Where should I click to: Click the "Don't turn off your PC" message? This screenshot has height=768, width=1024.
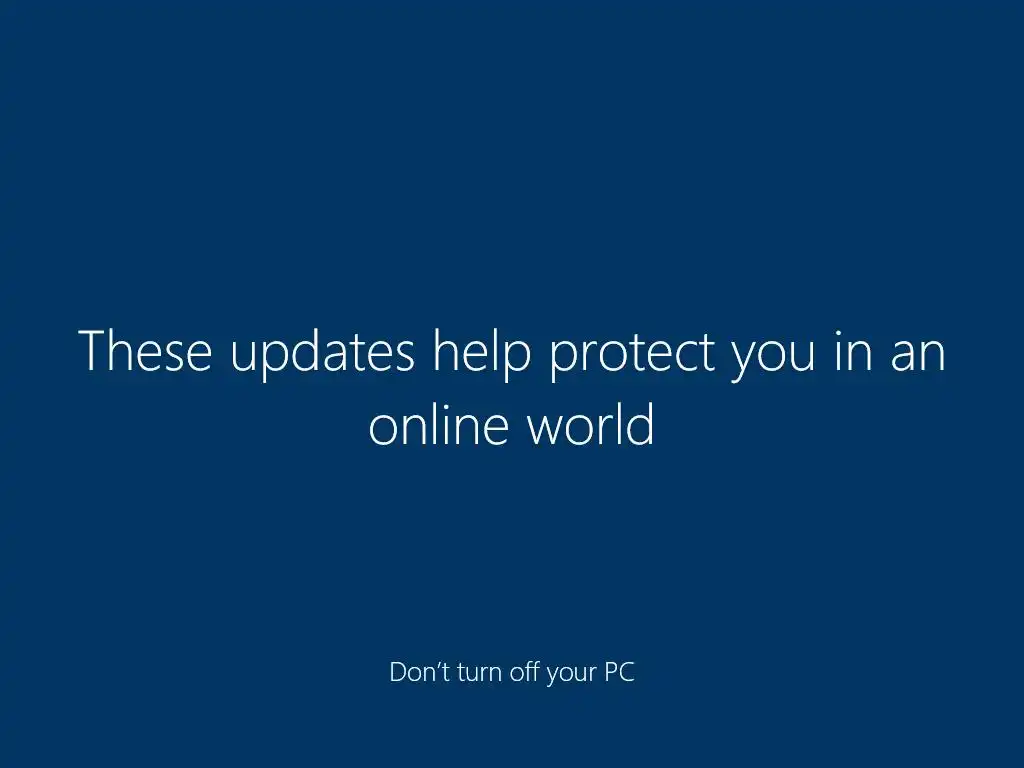pyautogui.click(x=512, y=673)
